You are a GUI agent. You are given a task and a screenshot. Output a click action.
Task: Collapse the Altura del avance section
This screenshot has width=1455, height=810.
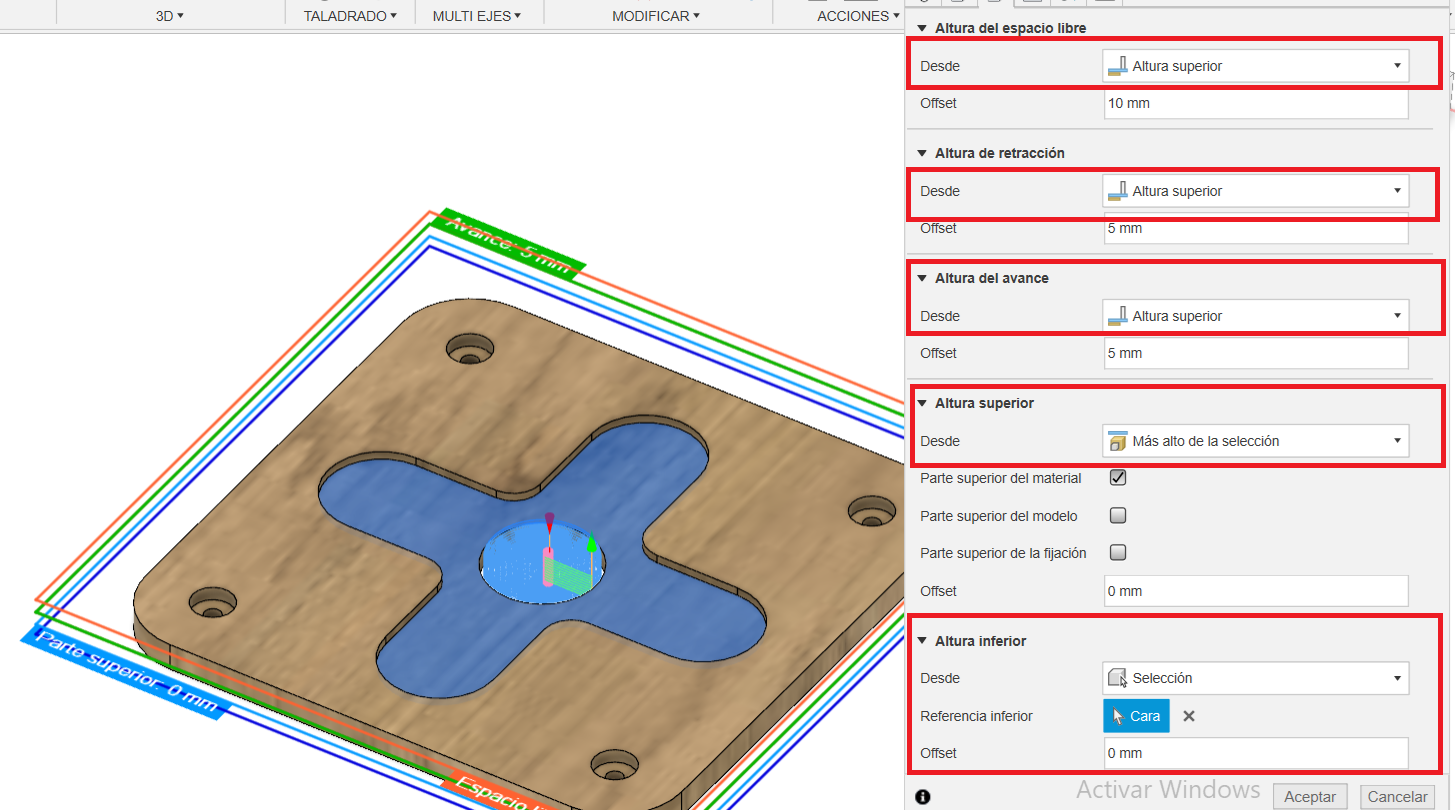coord(922,278)
